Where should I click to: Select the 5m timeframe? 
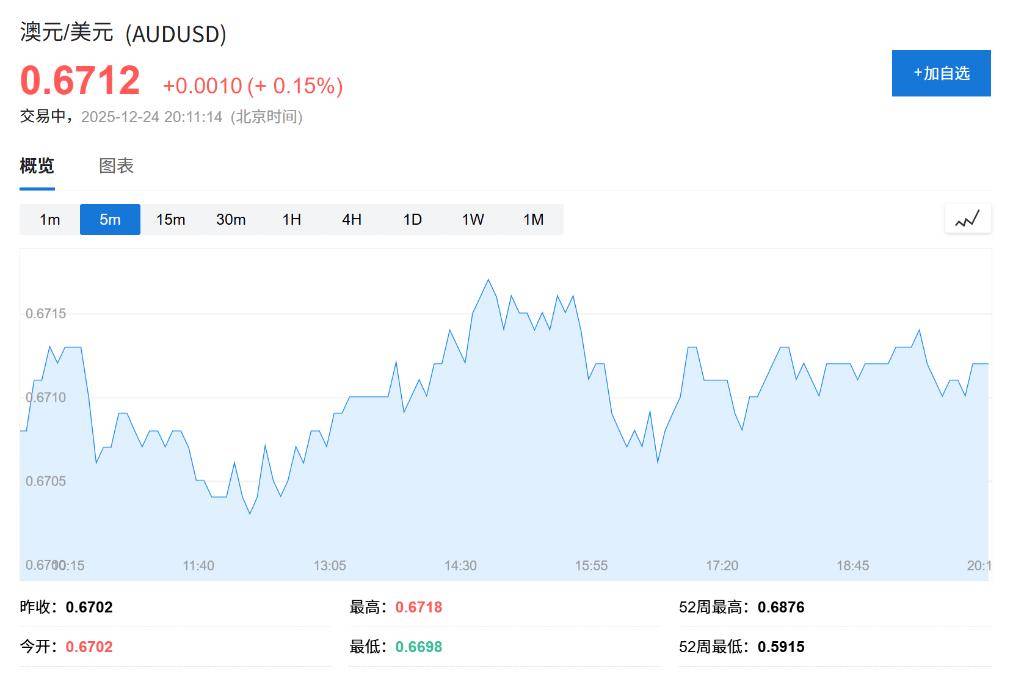110,219
